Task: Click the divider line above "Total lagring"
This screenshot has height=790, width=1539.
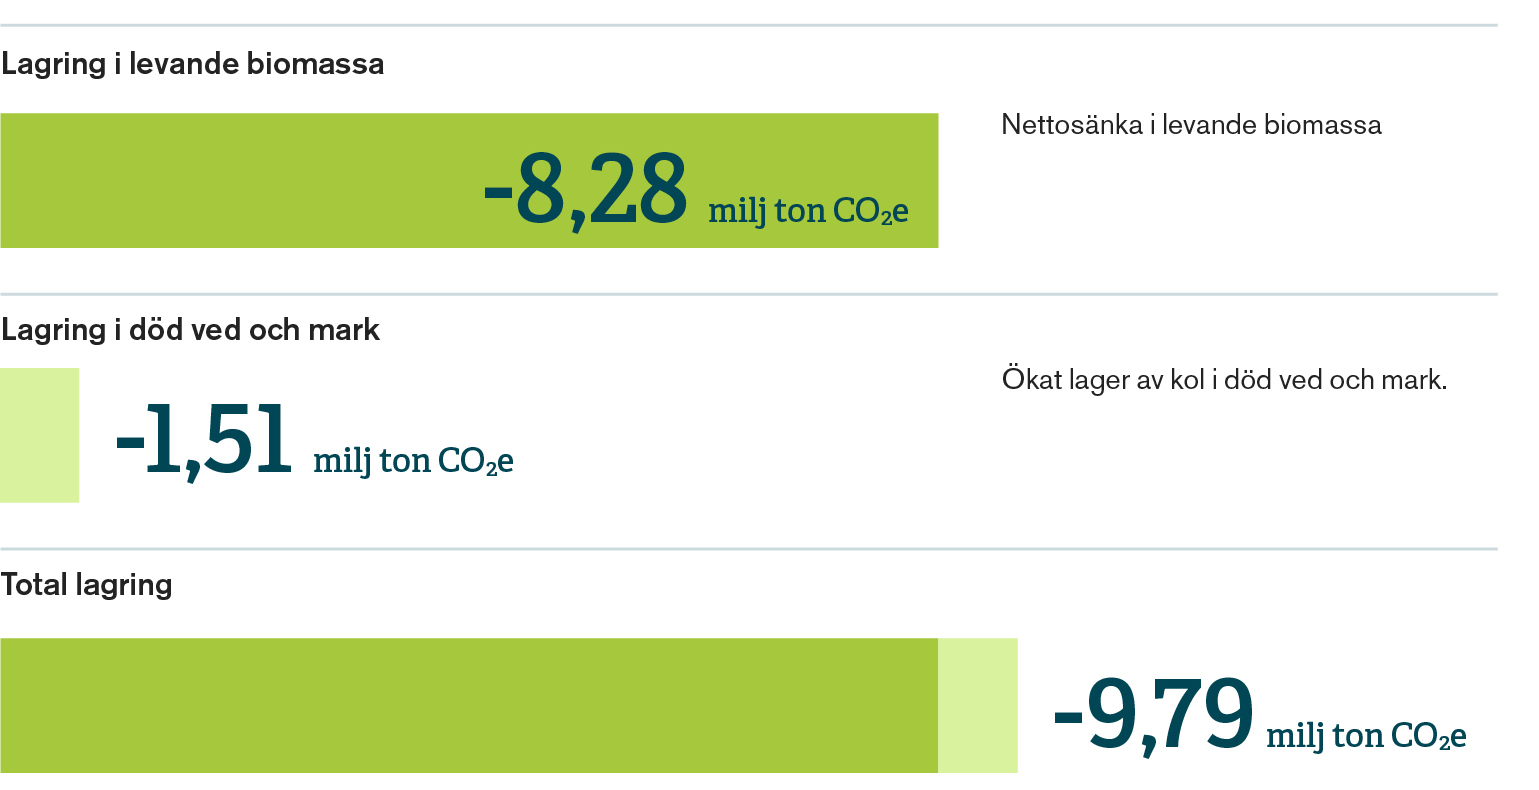Action: (748, 549)
